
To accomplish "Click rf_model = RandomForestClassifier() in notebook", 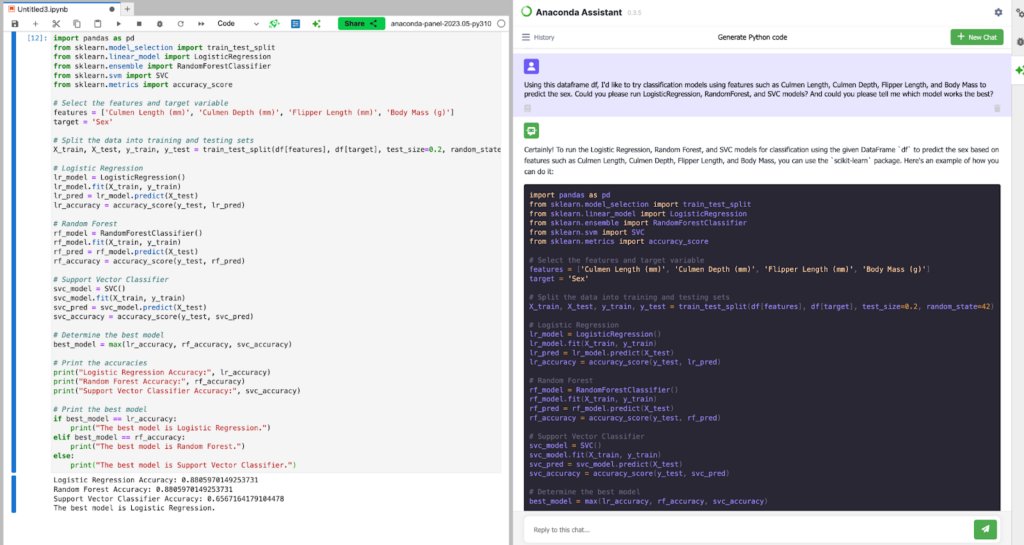I will 128,233.
